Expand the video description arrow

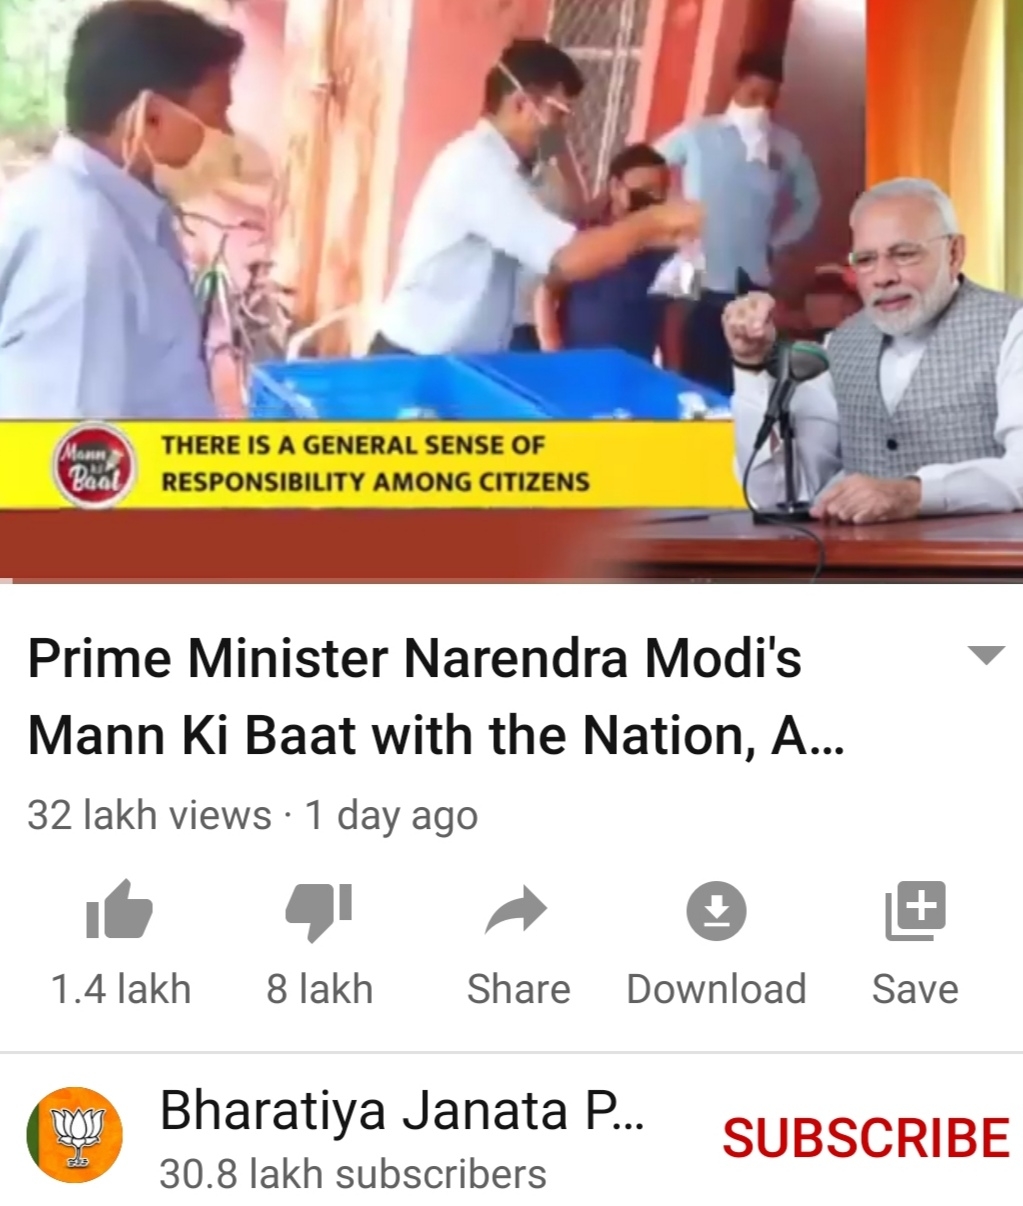point(986,656)
